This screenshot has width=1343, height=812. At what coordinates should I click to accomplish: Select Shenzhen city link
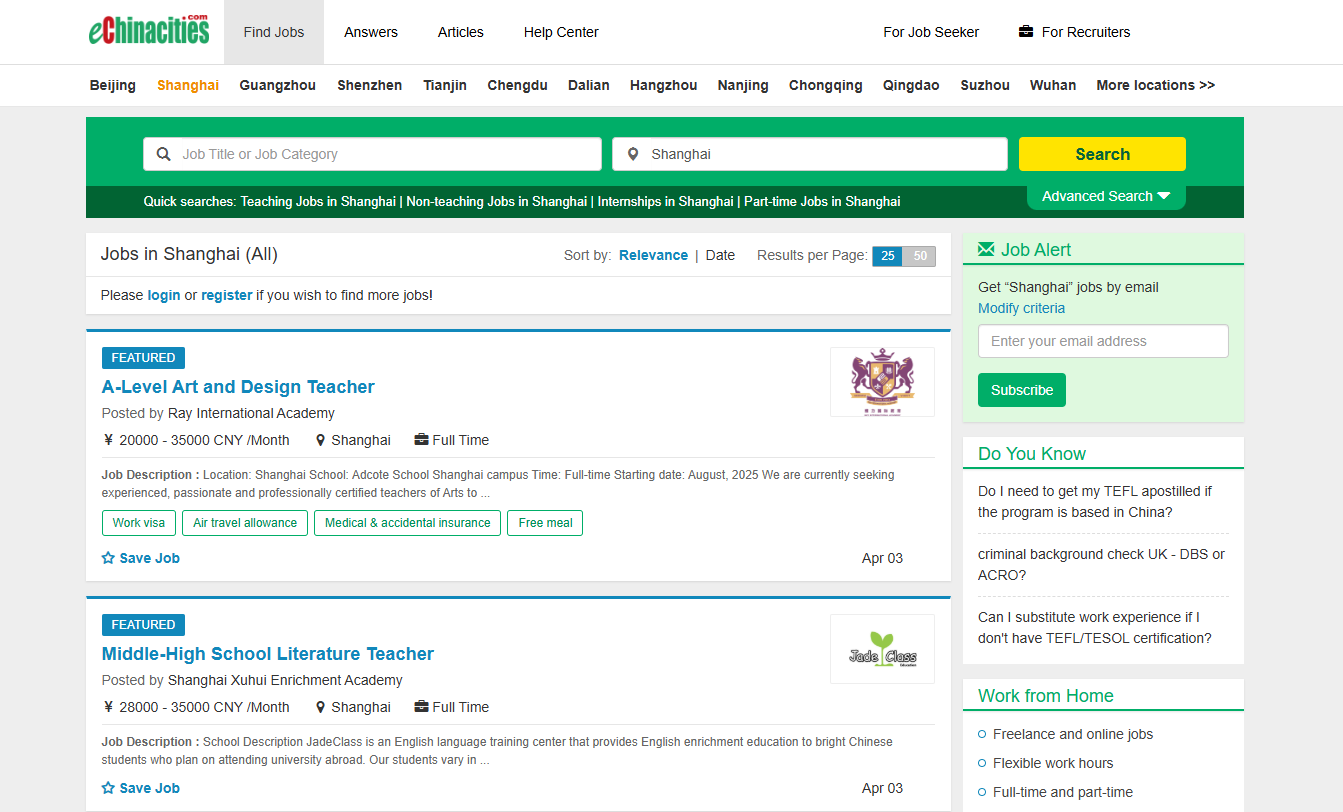[x=370, y=85]
